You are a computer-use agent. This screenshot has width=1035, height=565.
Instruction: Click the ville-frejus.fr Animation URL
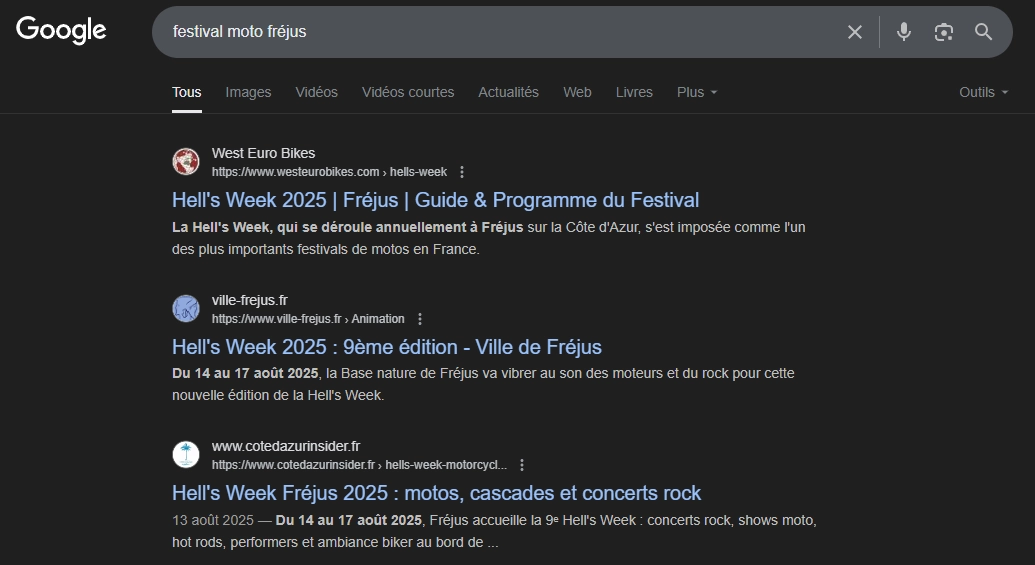(308, 319)
